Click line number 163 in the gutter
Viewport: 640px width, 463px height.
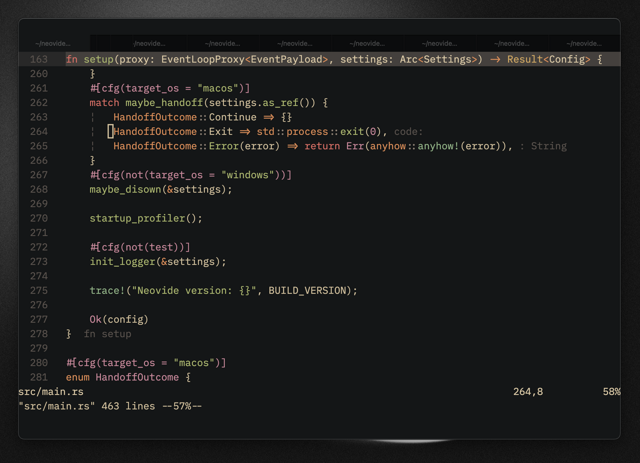(39, 59)
